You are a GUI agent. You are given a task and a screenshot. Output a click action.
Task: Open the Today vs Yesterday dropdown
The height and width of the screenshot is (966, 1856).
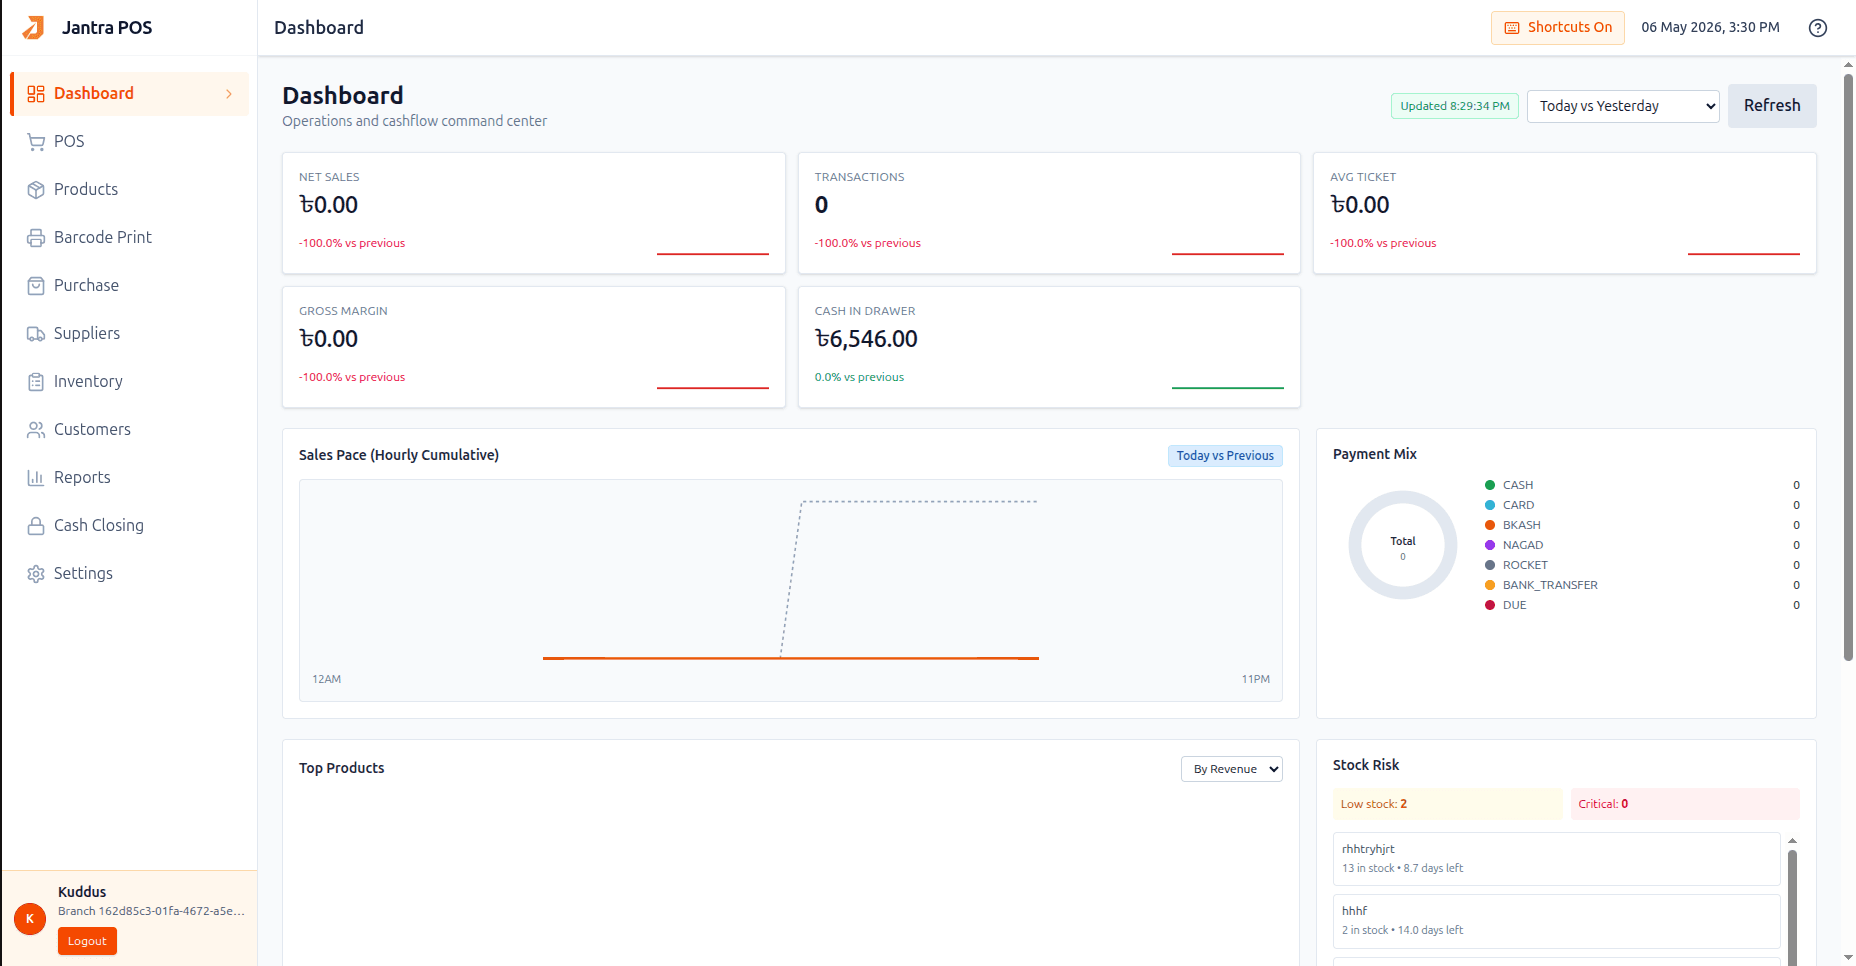1623,106
